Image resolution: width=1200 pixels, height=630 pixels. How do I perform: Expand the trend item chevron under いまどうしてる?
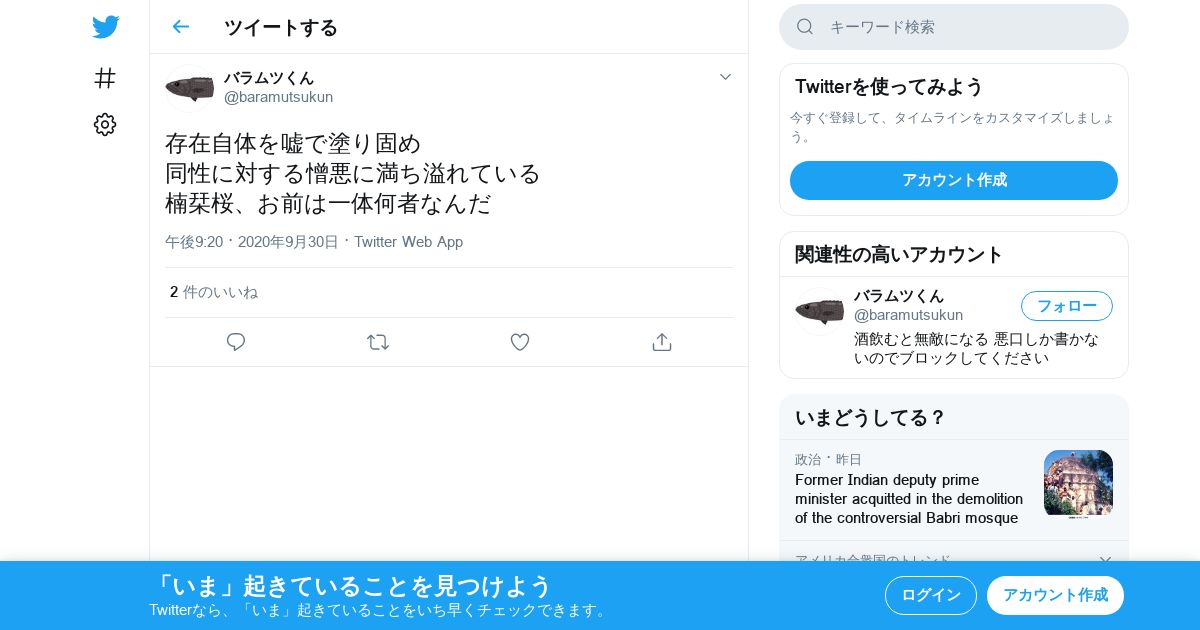[1105, 560]
